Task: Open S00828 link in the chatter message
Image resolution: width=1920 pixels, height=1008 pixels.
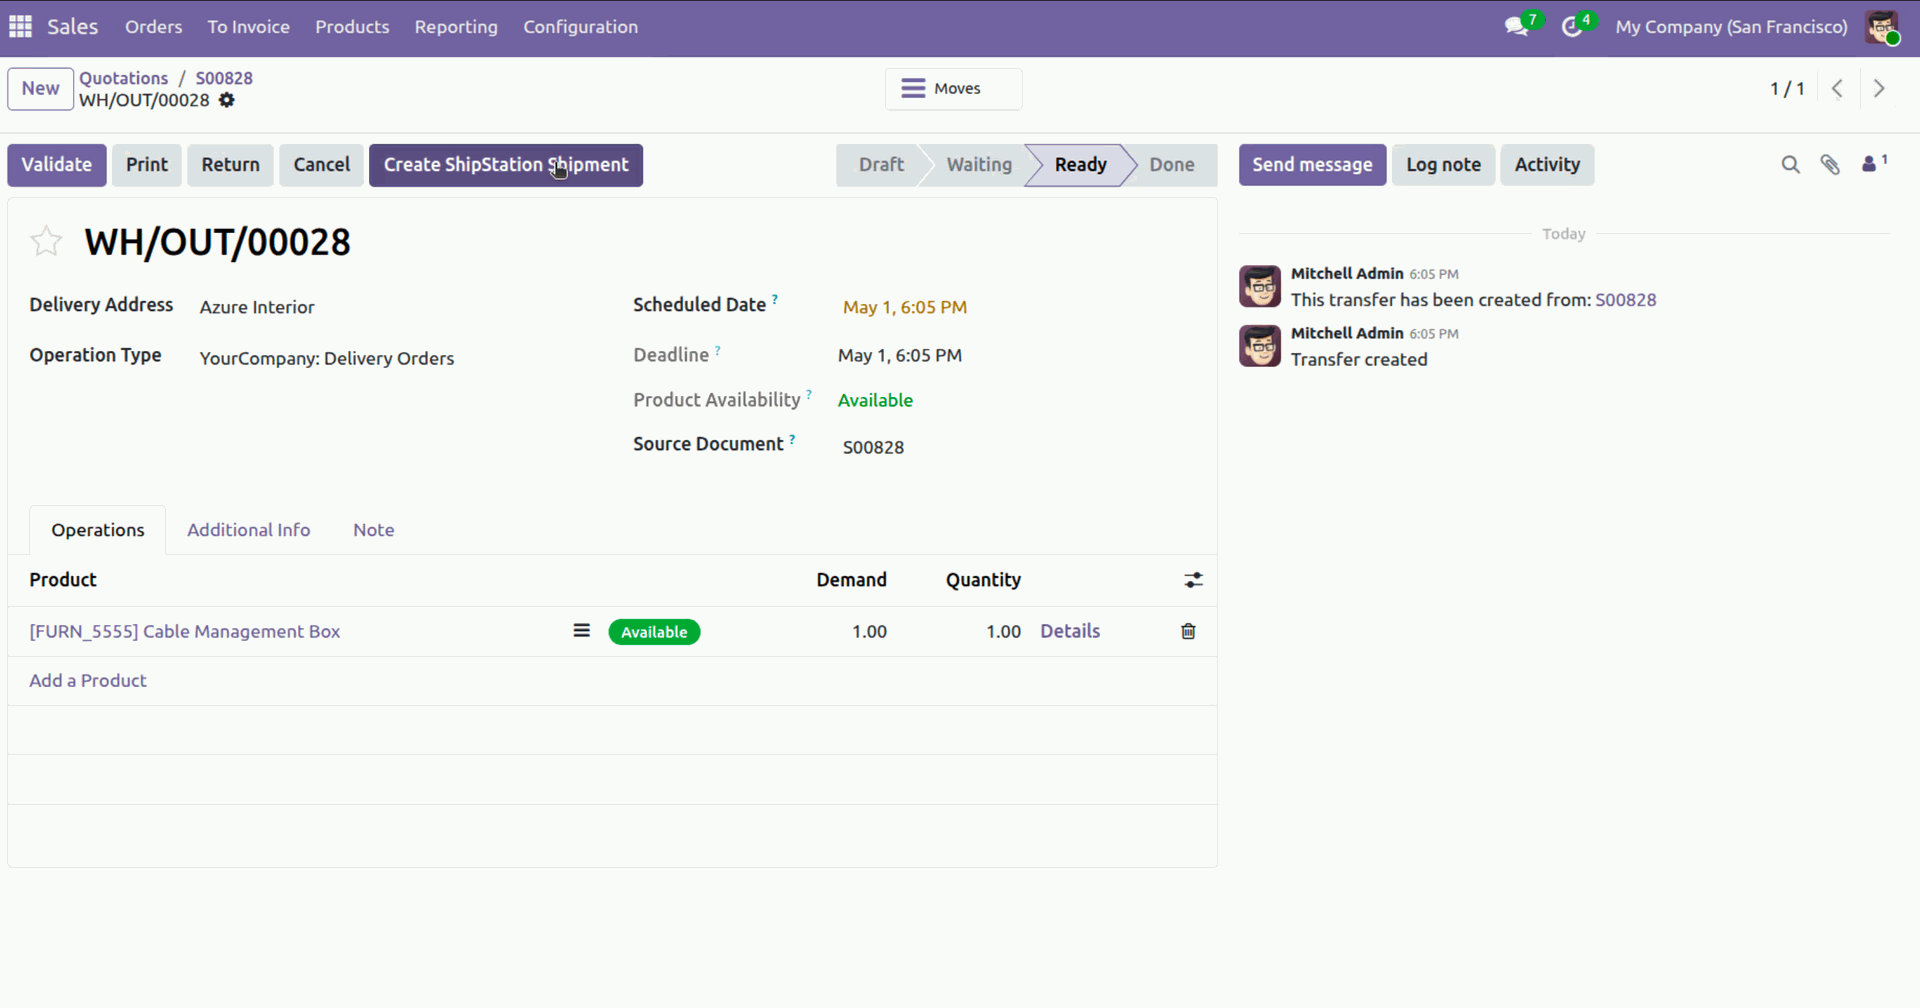Action: pyautogui.click(x=1626, y=300)
